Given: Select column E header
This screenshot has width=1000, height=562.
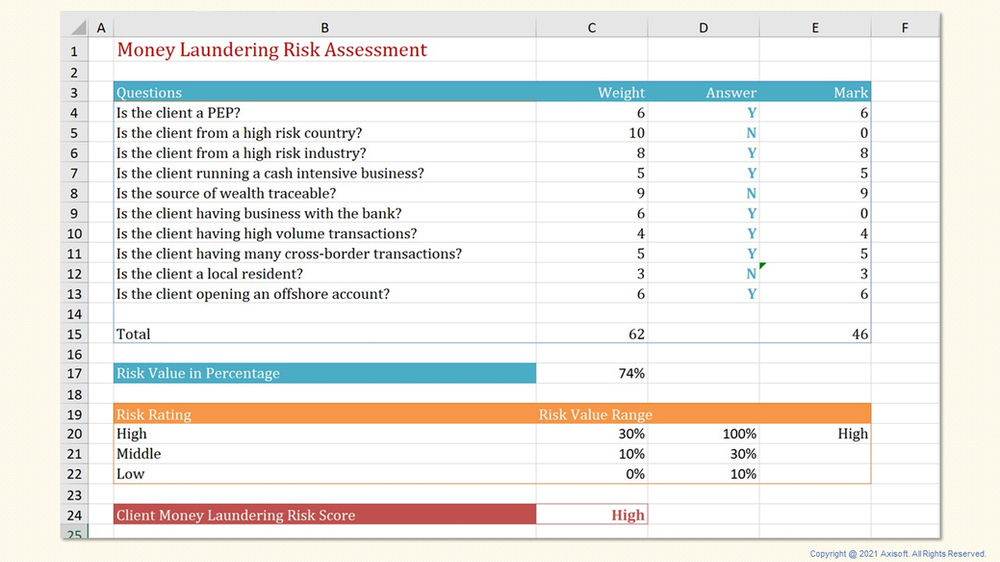Looking at the screenshot, I should 815,28.
